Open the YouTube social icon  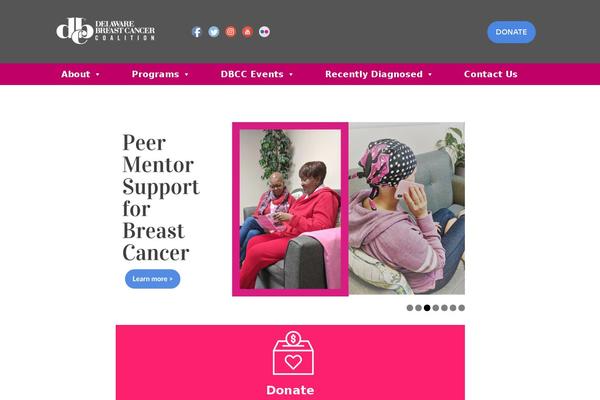pyautogui.click(x=247, y=32)
